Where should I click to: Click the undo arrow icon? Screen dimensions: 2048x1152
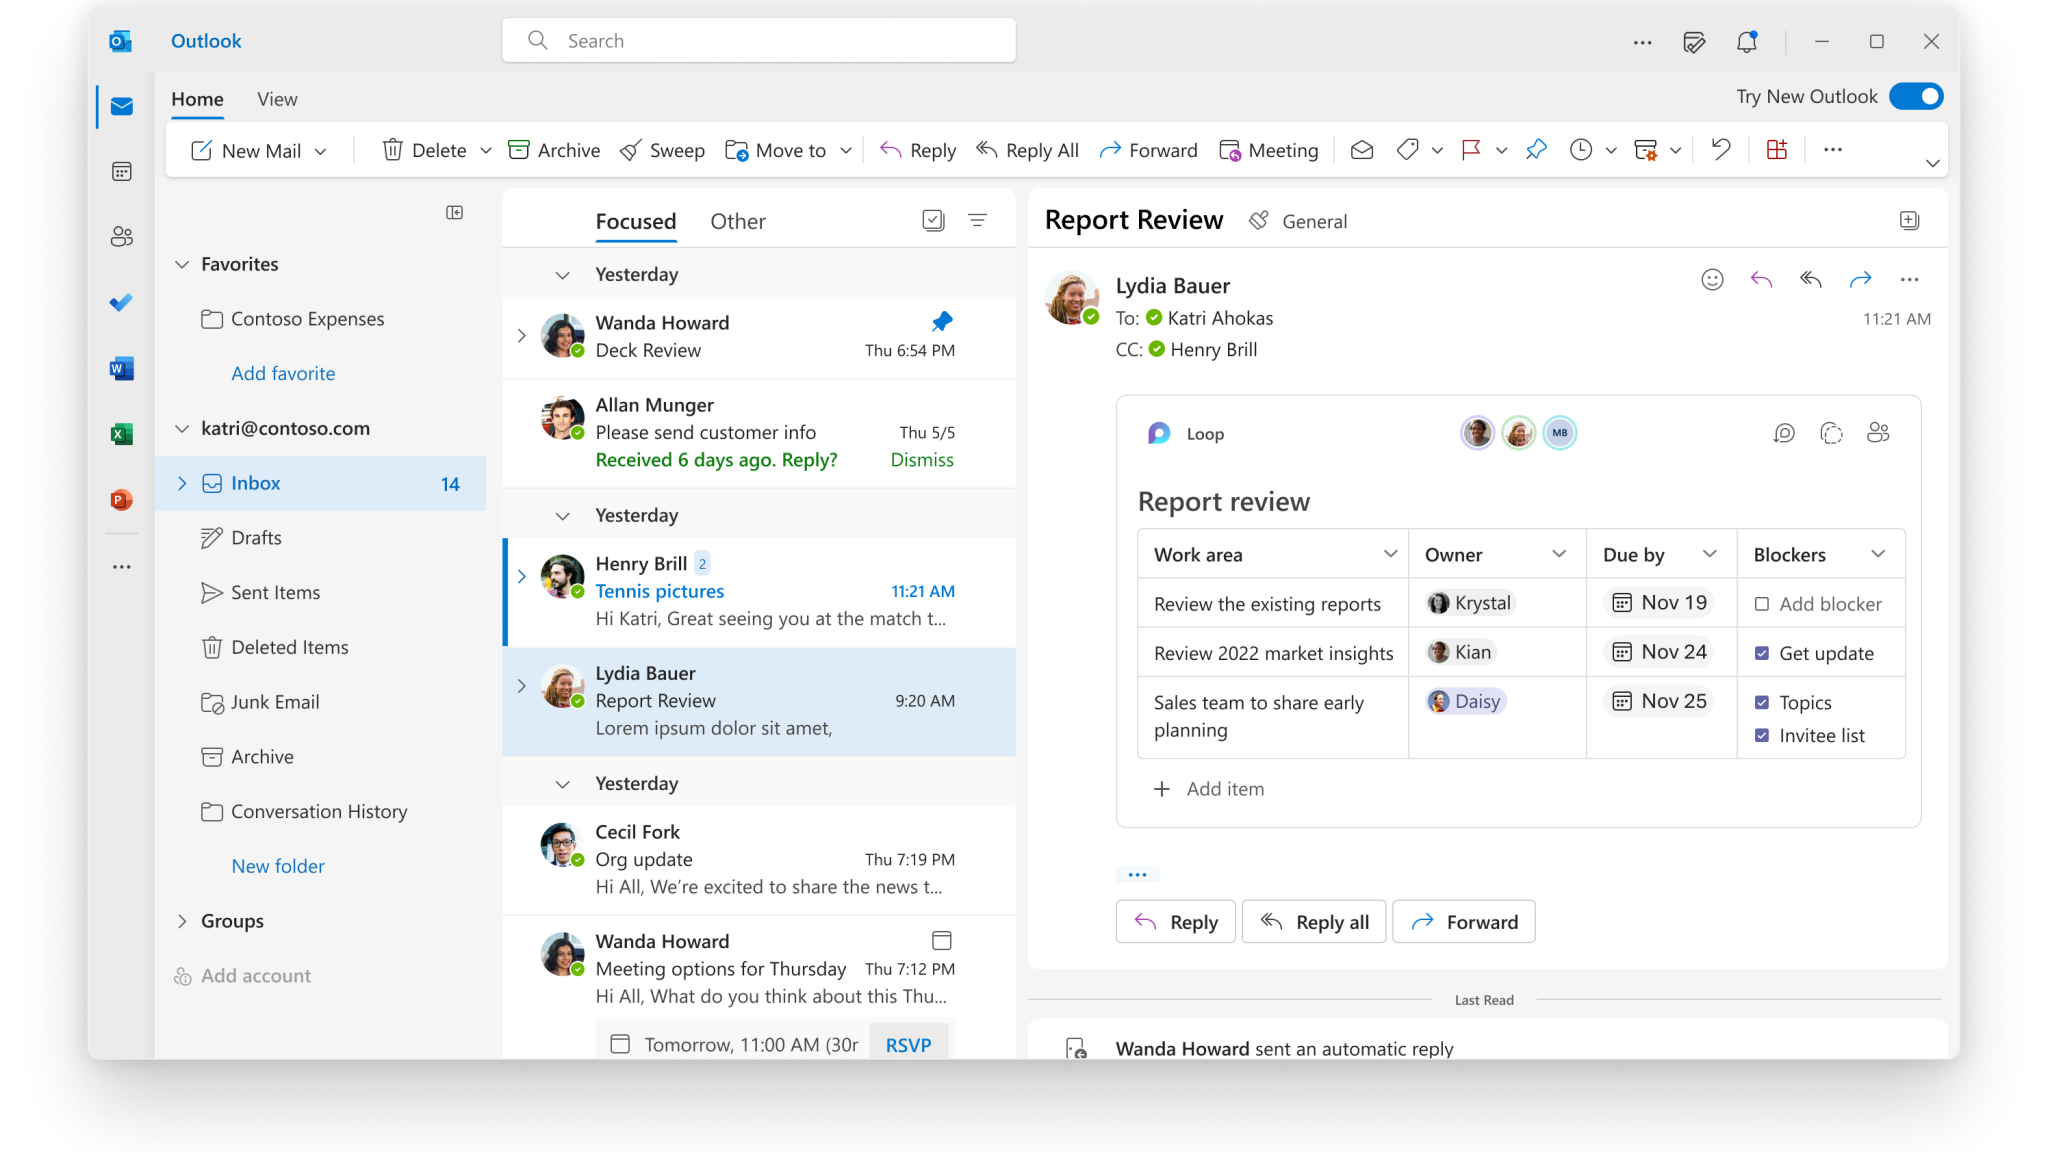tap(1720, 150)
